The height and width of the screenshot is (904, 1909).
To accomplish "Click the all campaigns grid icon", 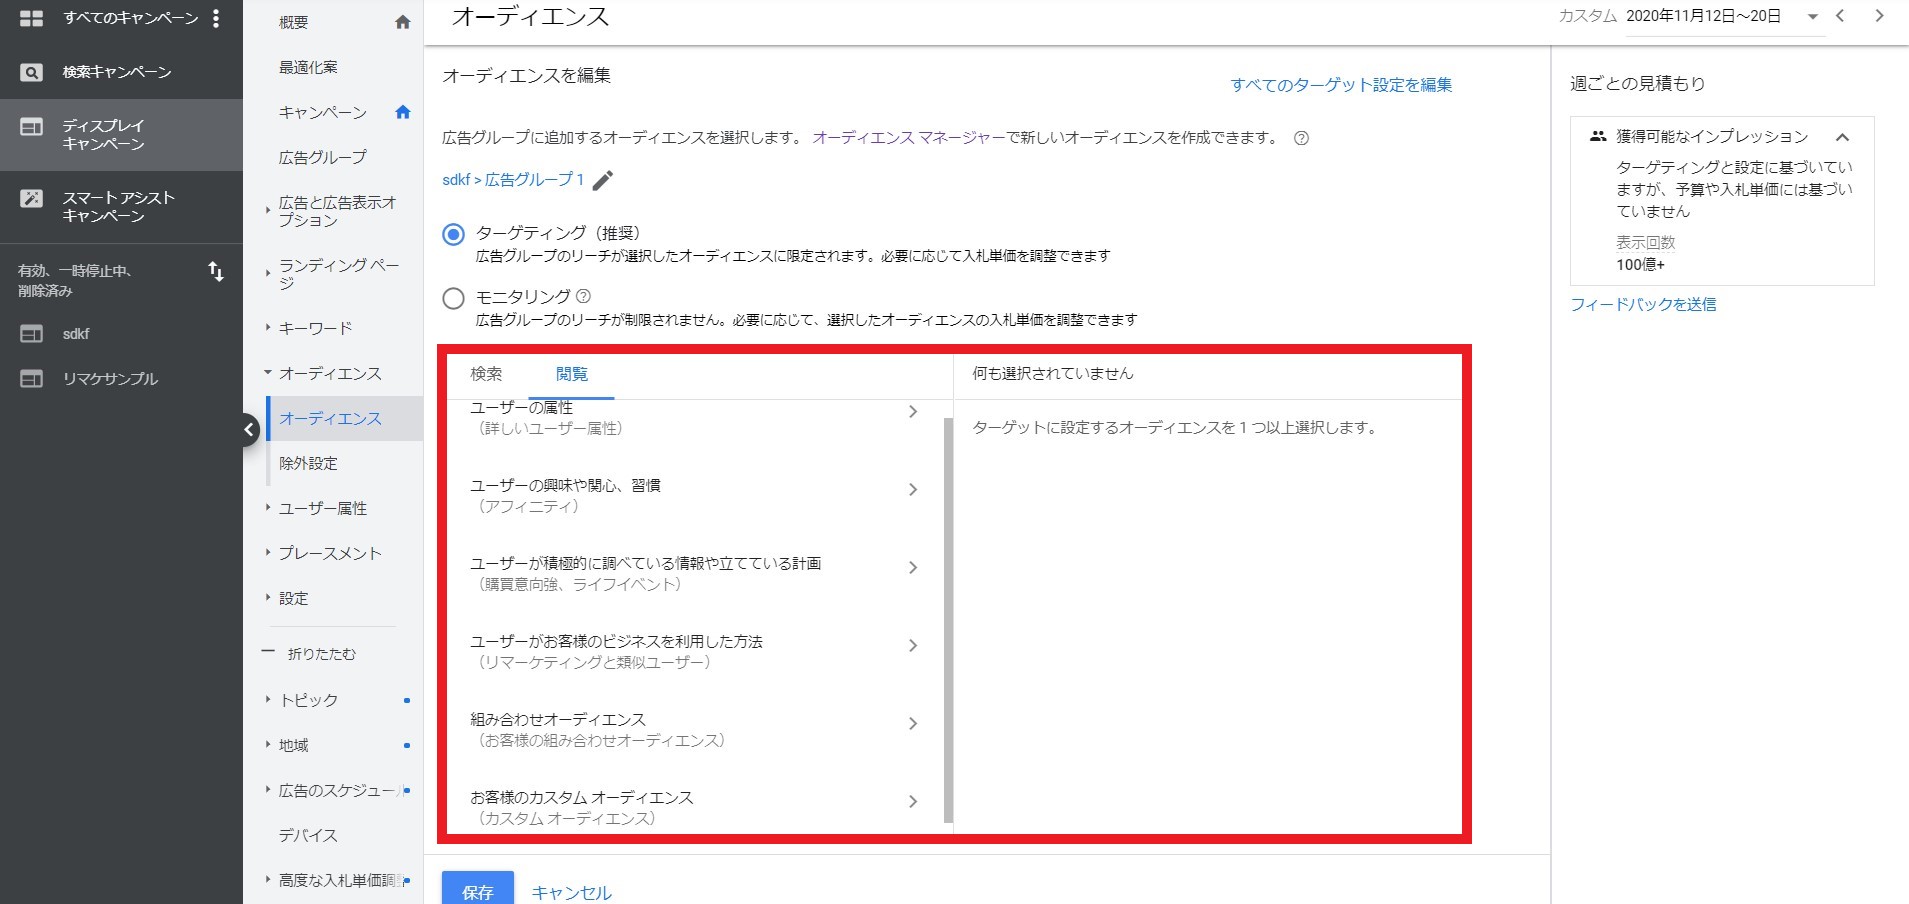I will 31,18.
